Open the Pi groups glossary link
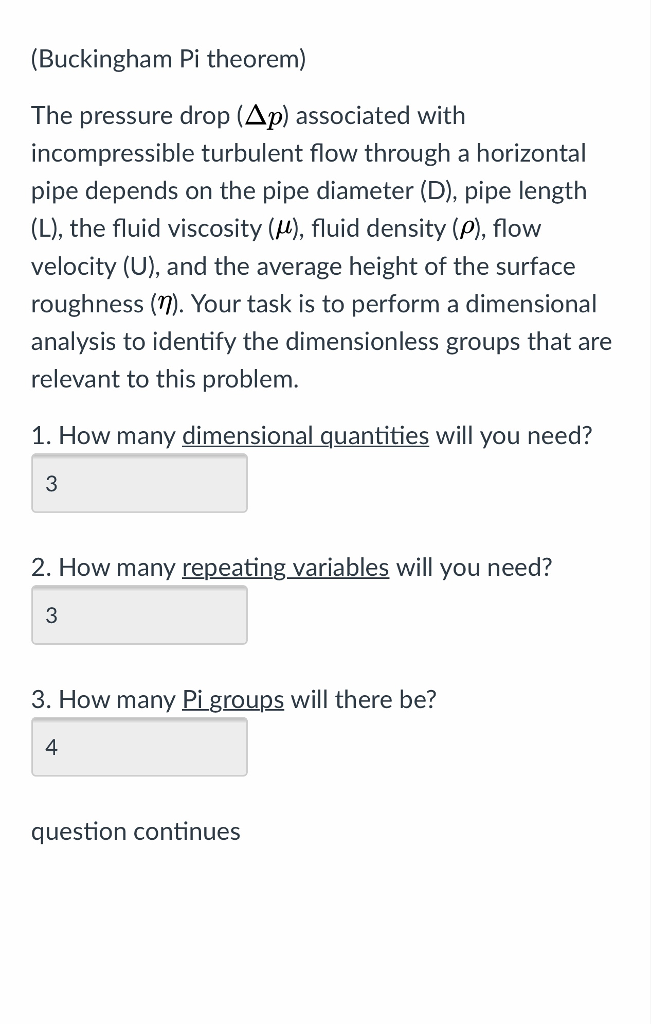Image resolution: width=651 pixels, height=1024 pixels. coord(232,700)
